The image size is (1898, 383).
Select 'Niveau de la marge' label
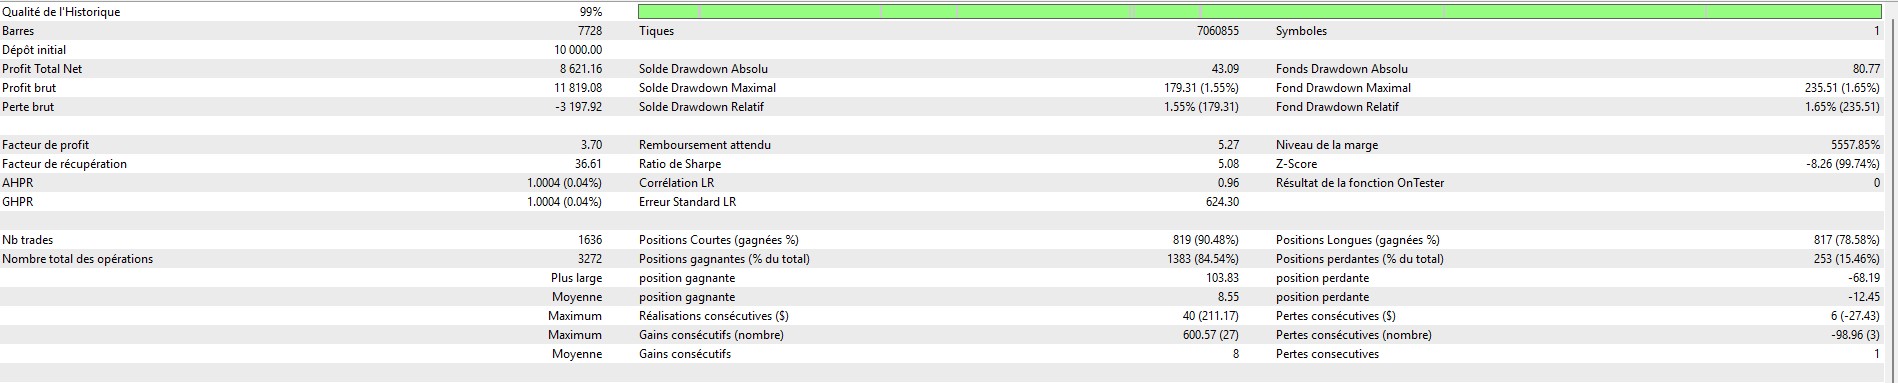1327,145
